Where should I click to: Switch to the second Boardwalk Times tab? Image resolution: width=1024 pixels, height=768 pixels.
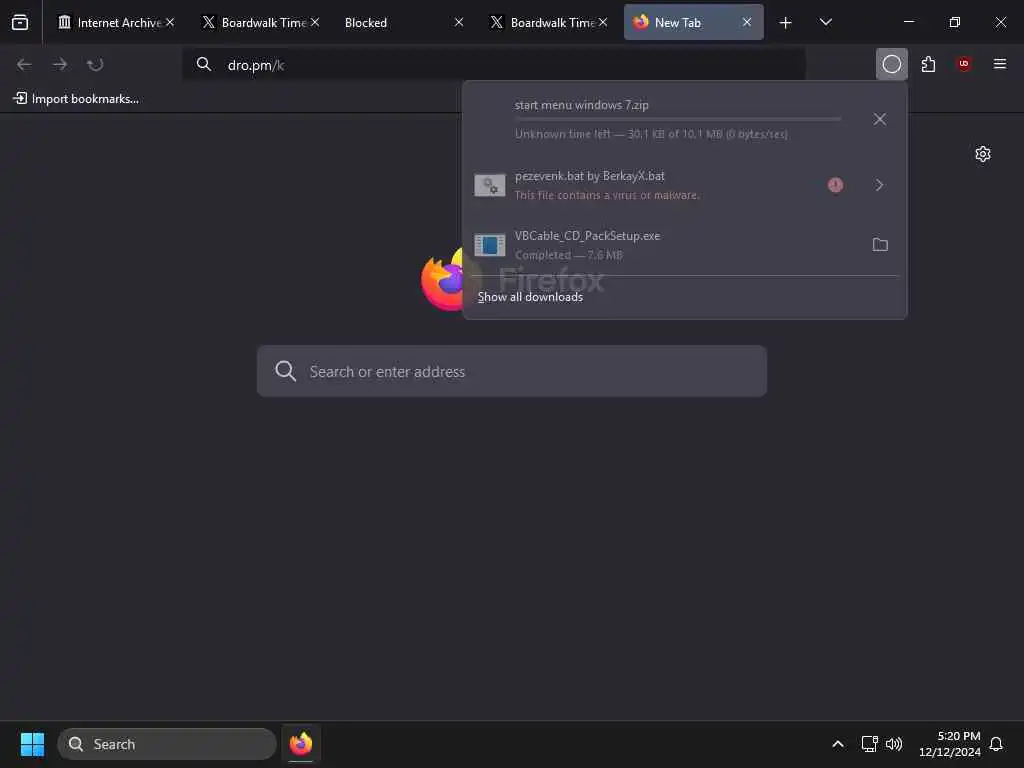(x=549, y=22)
